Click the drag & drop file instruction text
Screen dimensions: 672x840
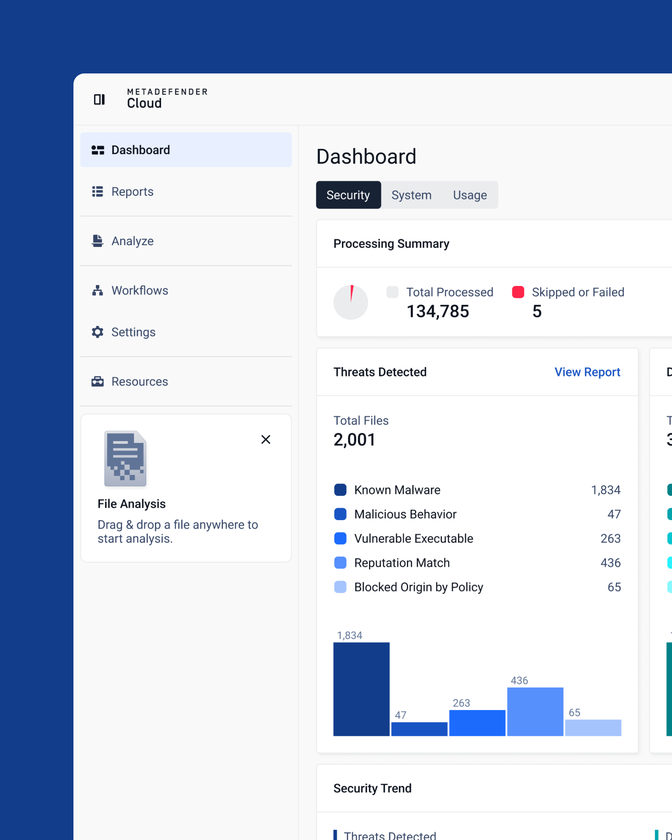(x=178, y=531)
